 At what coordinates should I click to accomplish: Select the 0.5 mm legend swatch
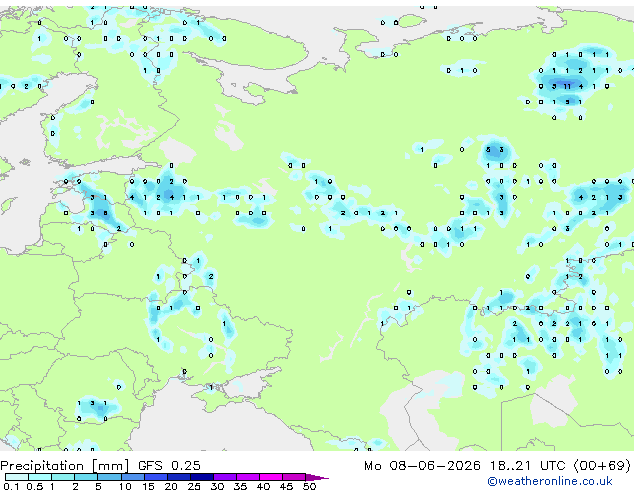click(40, 477)
